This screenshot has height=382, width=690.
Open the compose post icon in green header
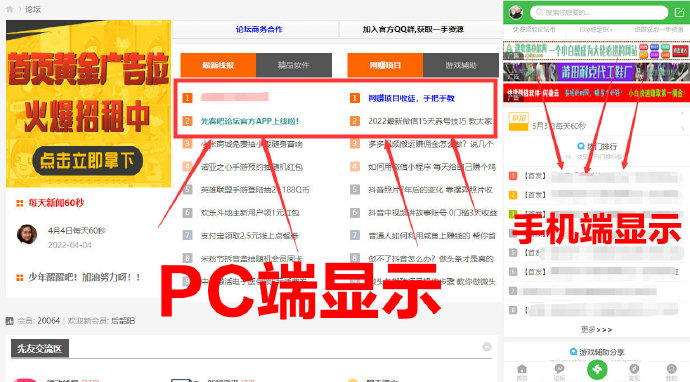679,13
